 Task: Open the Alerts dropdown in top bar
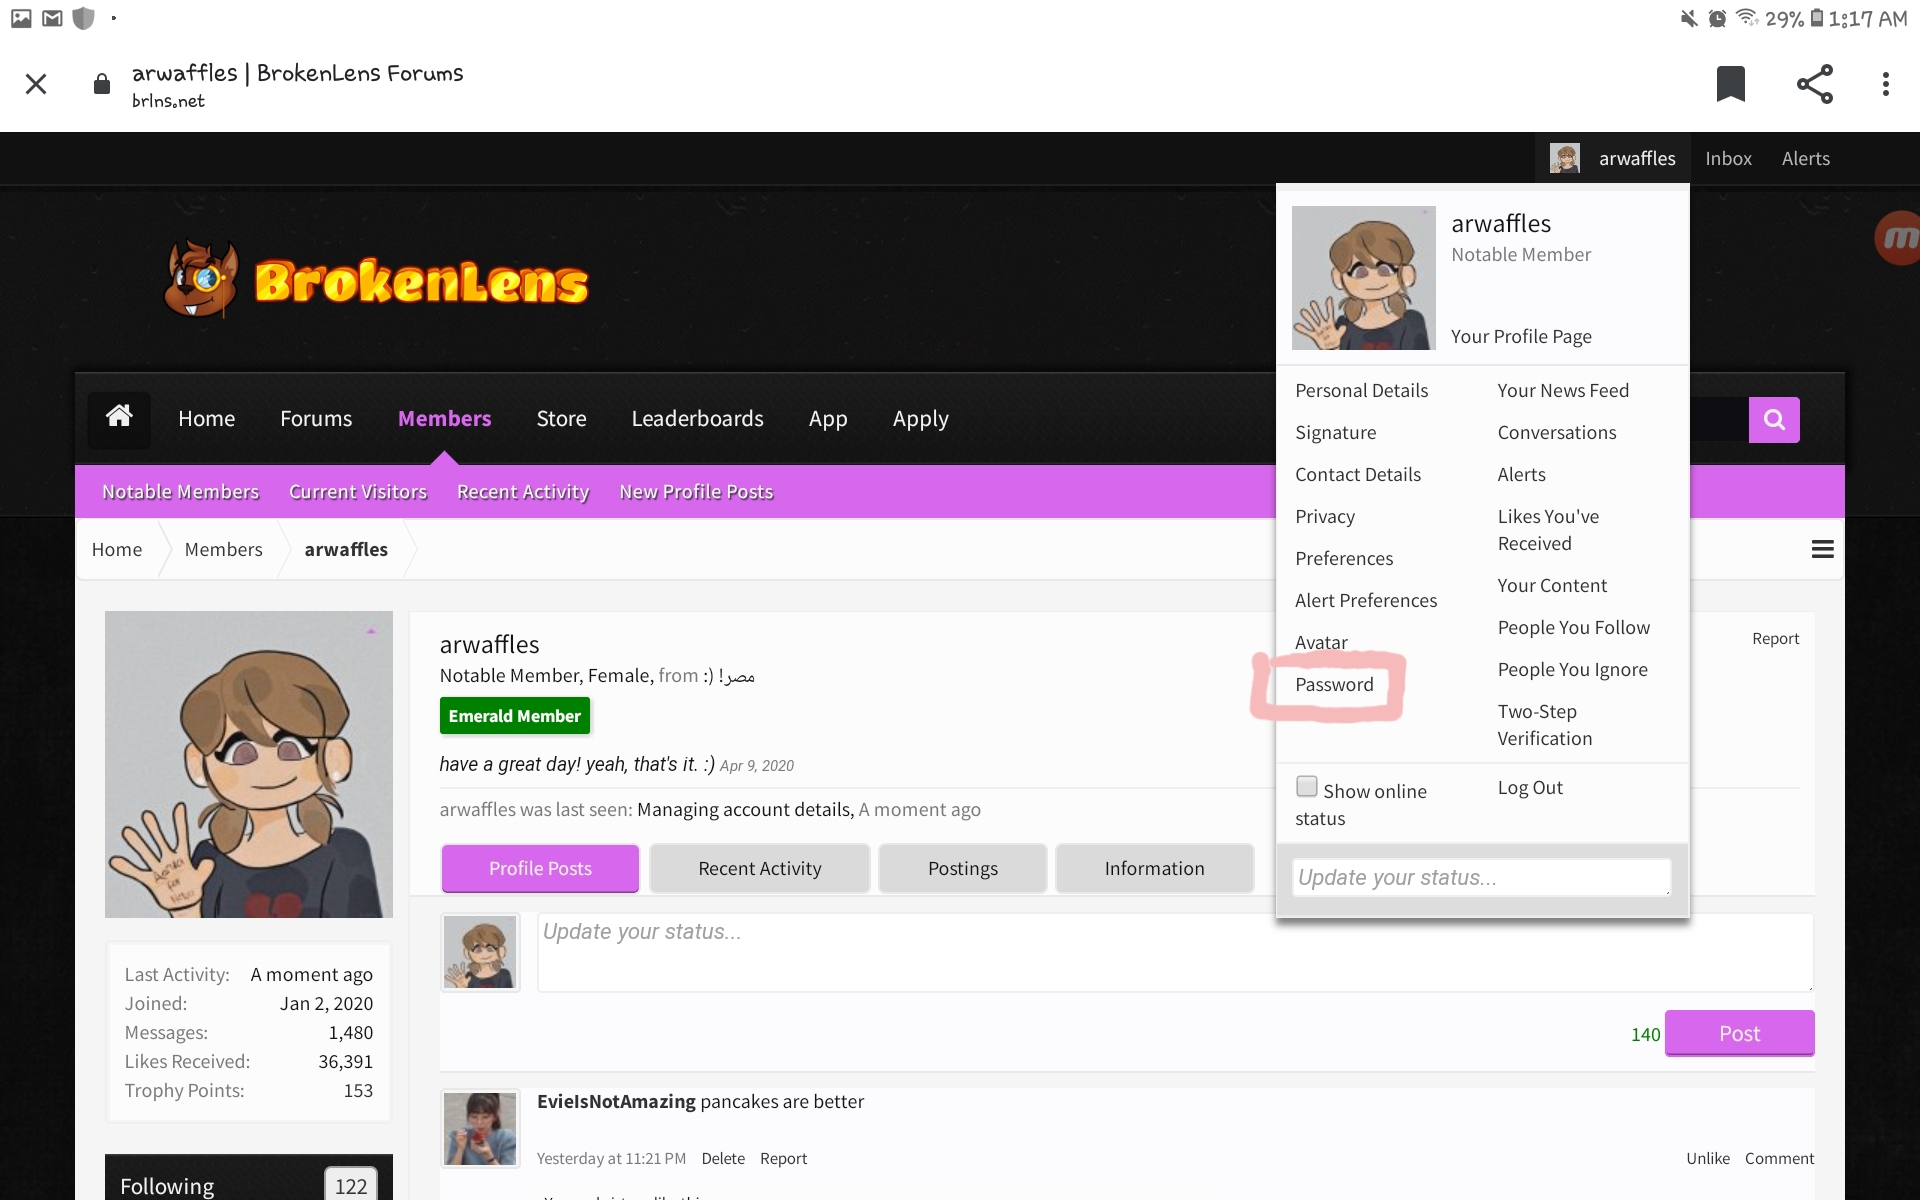coord(1805,158)
